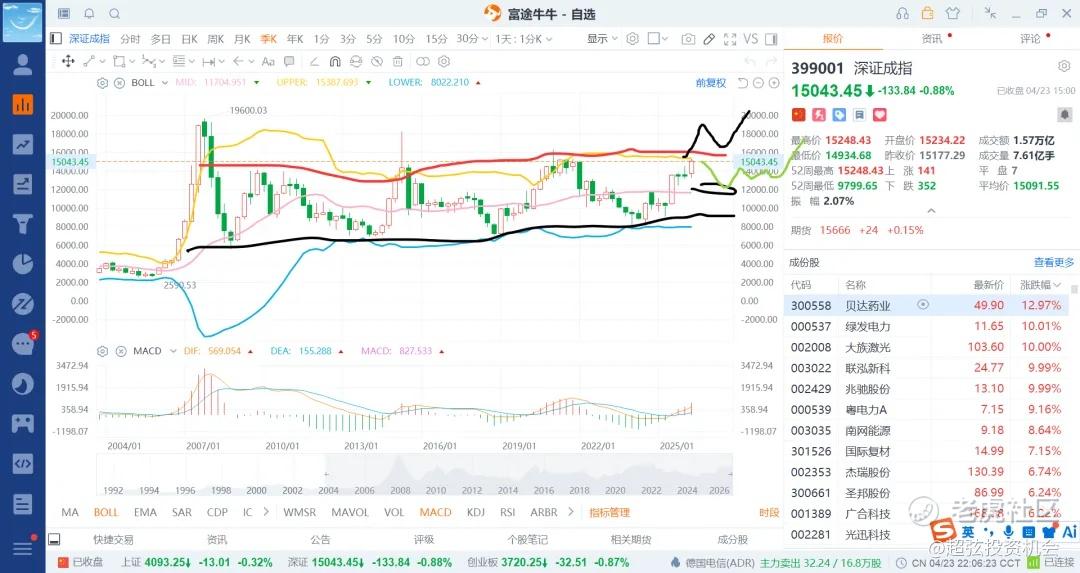Click the notification bell in title bar
1080x573 pixels.
click(90, 13)
